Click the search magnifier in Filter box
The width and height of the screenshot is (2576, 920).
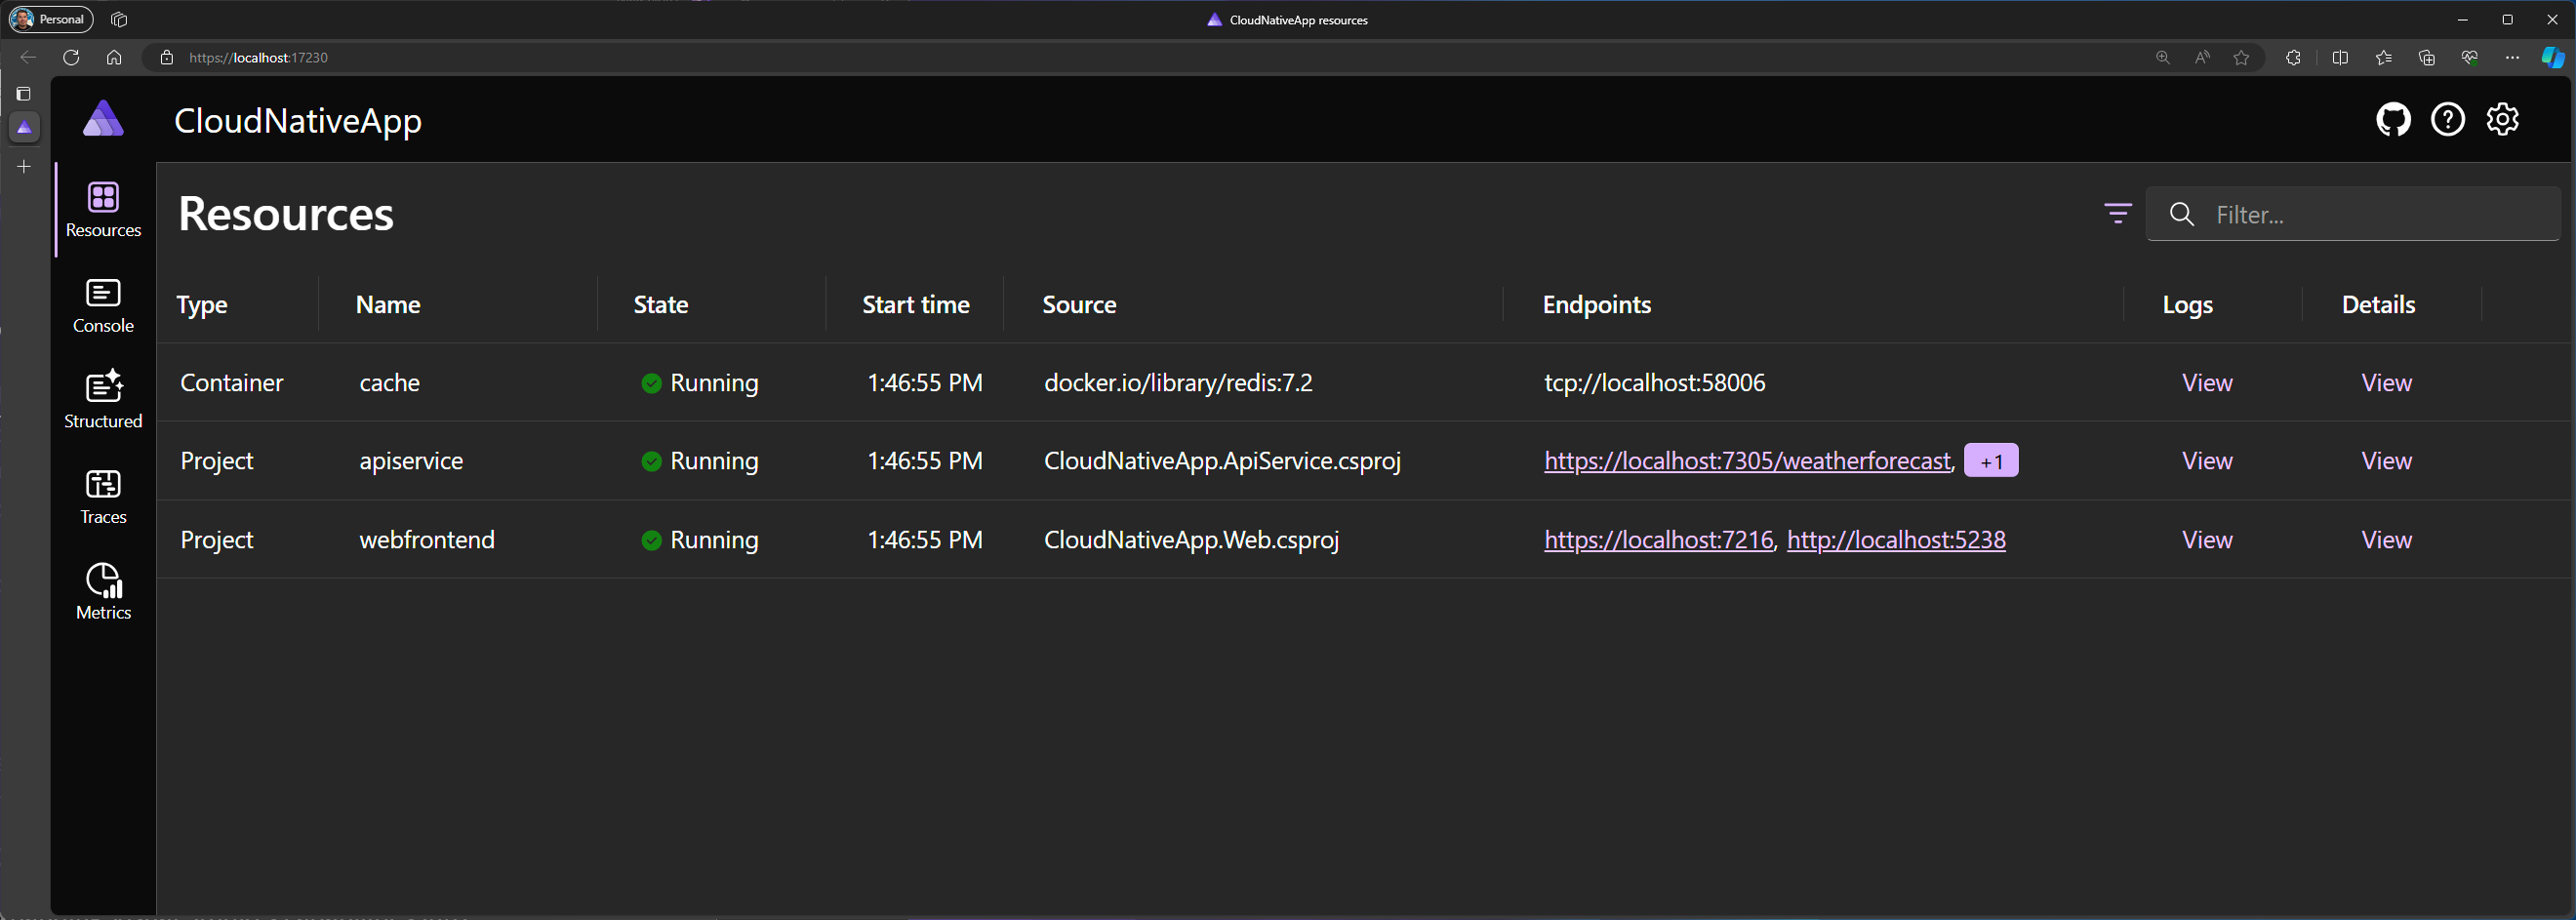2182,214
